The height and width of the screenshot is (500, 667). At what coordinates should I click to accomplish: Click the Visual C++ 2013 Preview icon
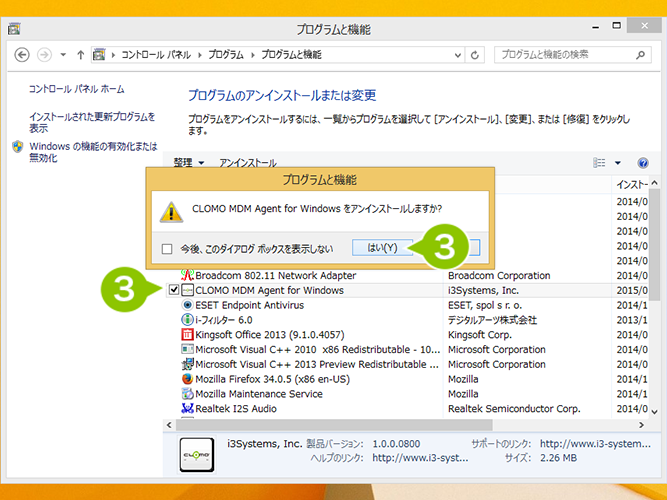point(187,364)
